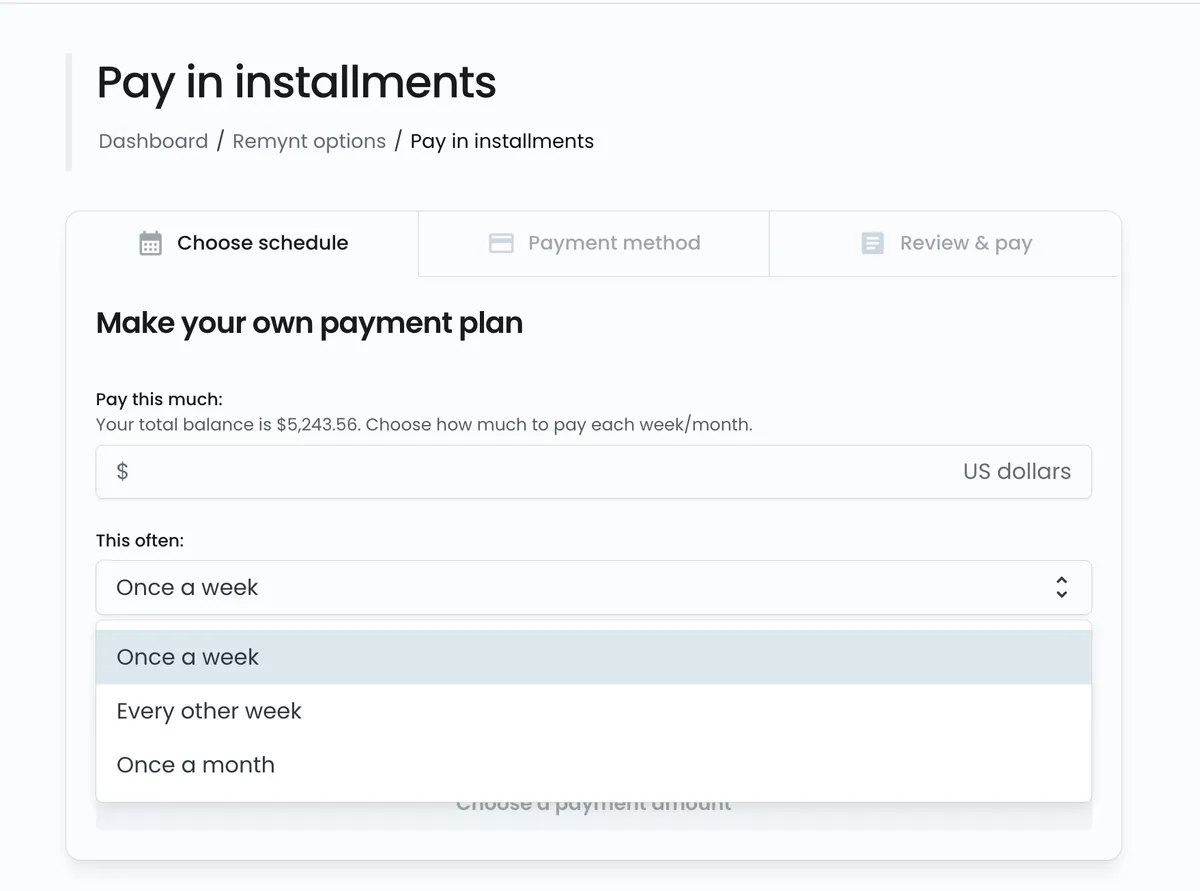Click the Make your own payment plan heading
Screen dimensions: 1200x891
point(309,323)
